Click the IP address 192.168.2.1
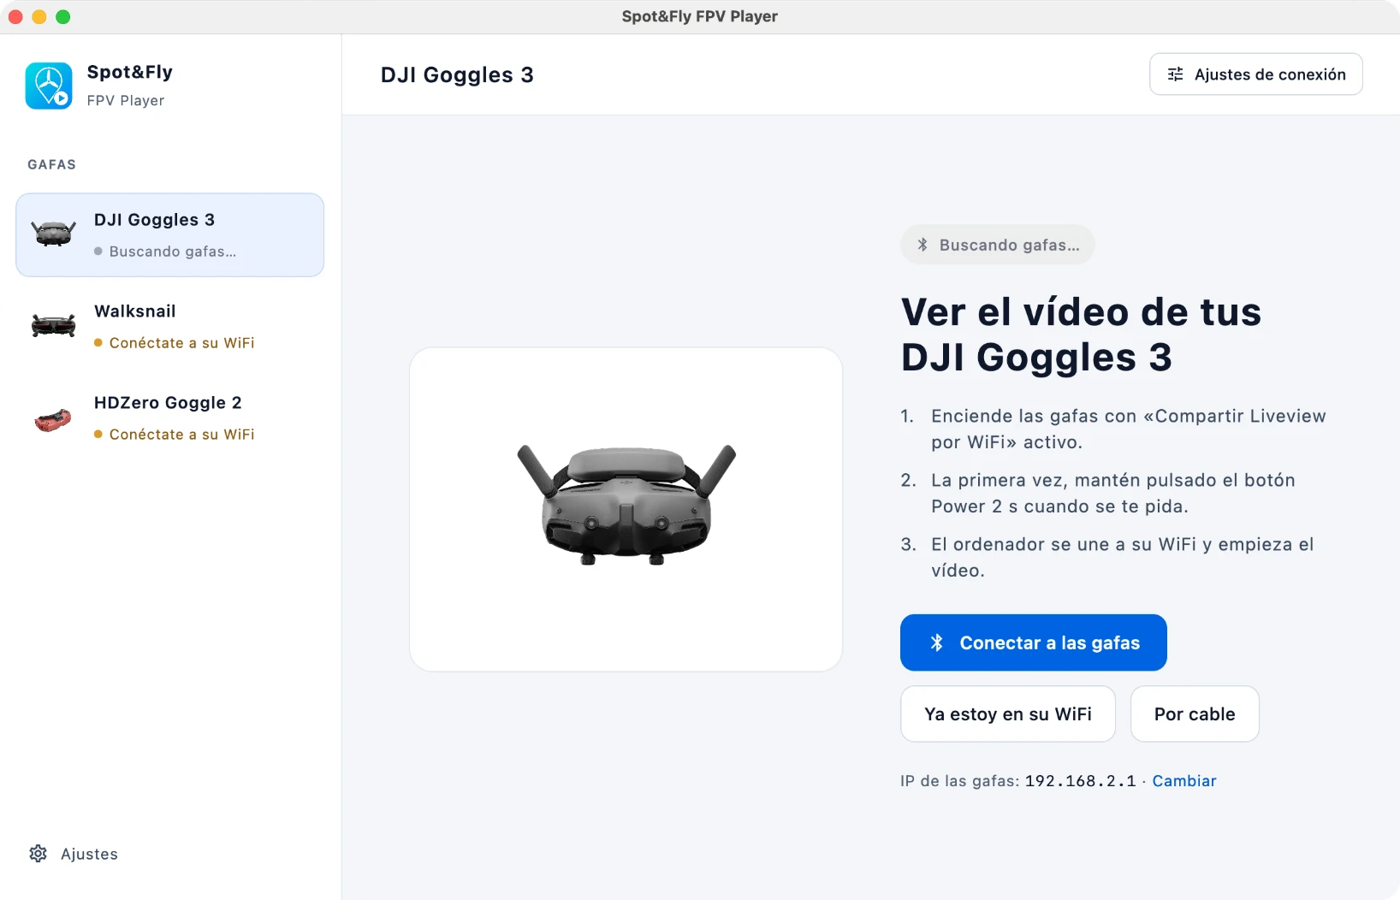The height and width of the screenshot is (900, 1400). tap(1080, 781)
